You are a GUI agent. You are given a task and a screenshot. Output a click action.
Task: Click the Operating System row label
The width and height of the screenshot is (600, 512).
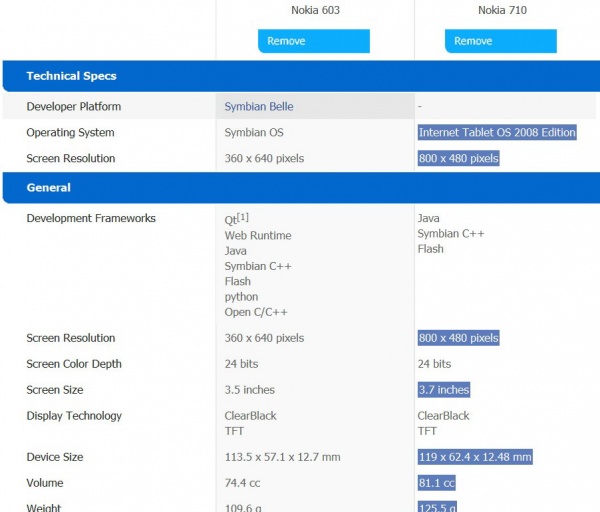pyautogui.click(x=70, y=133)
